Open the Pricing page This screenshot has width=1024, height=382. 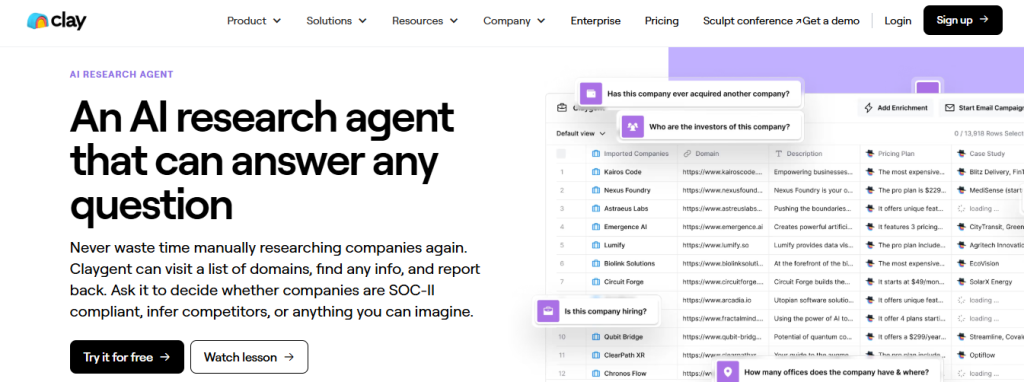(662, 21)
